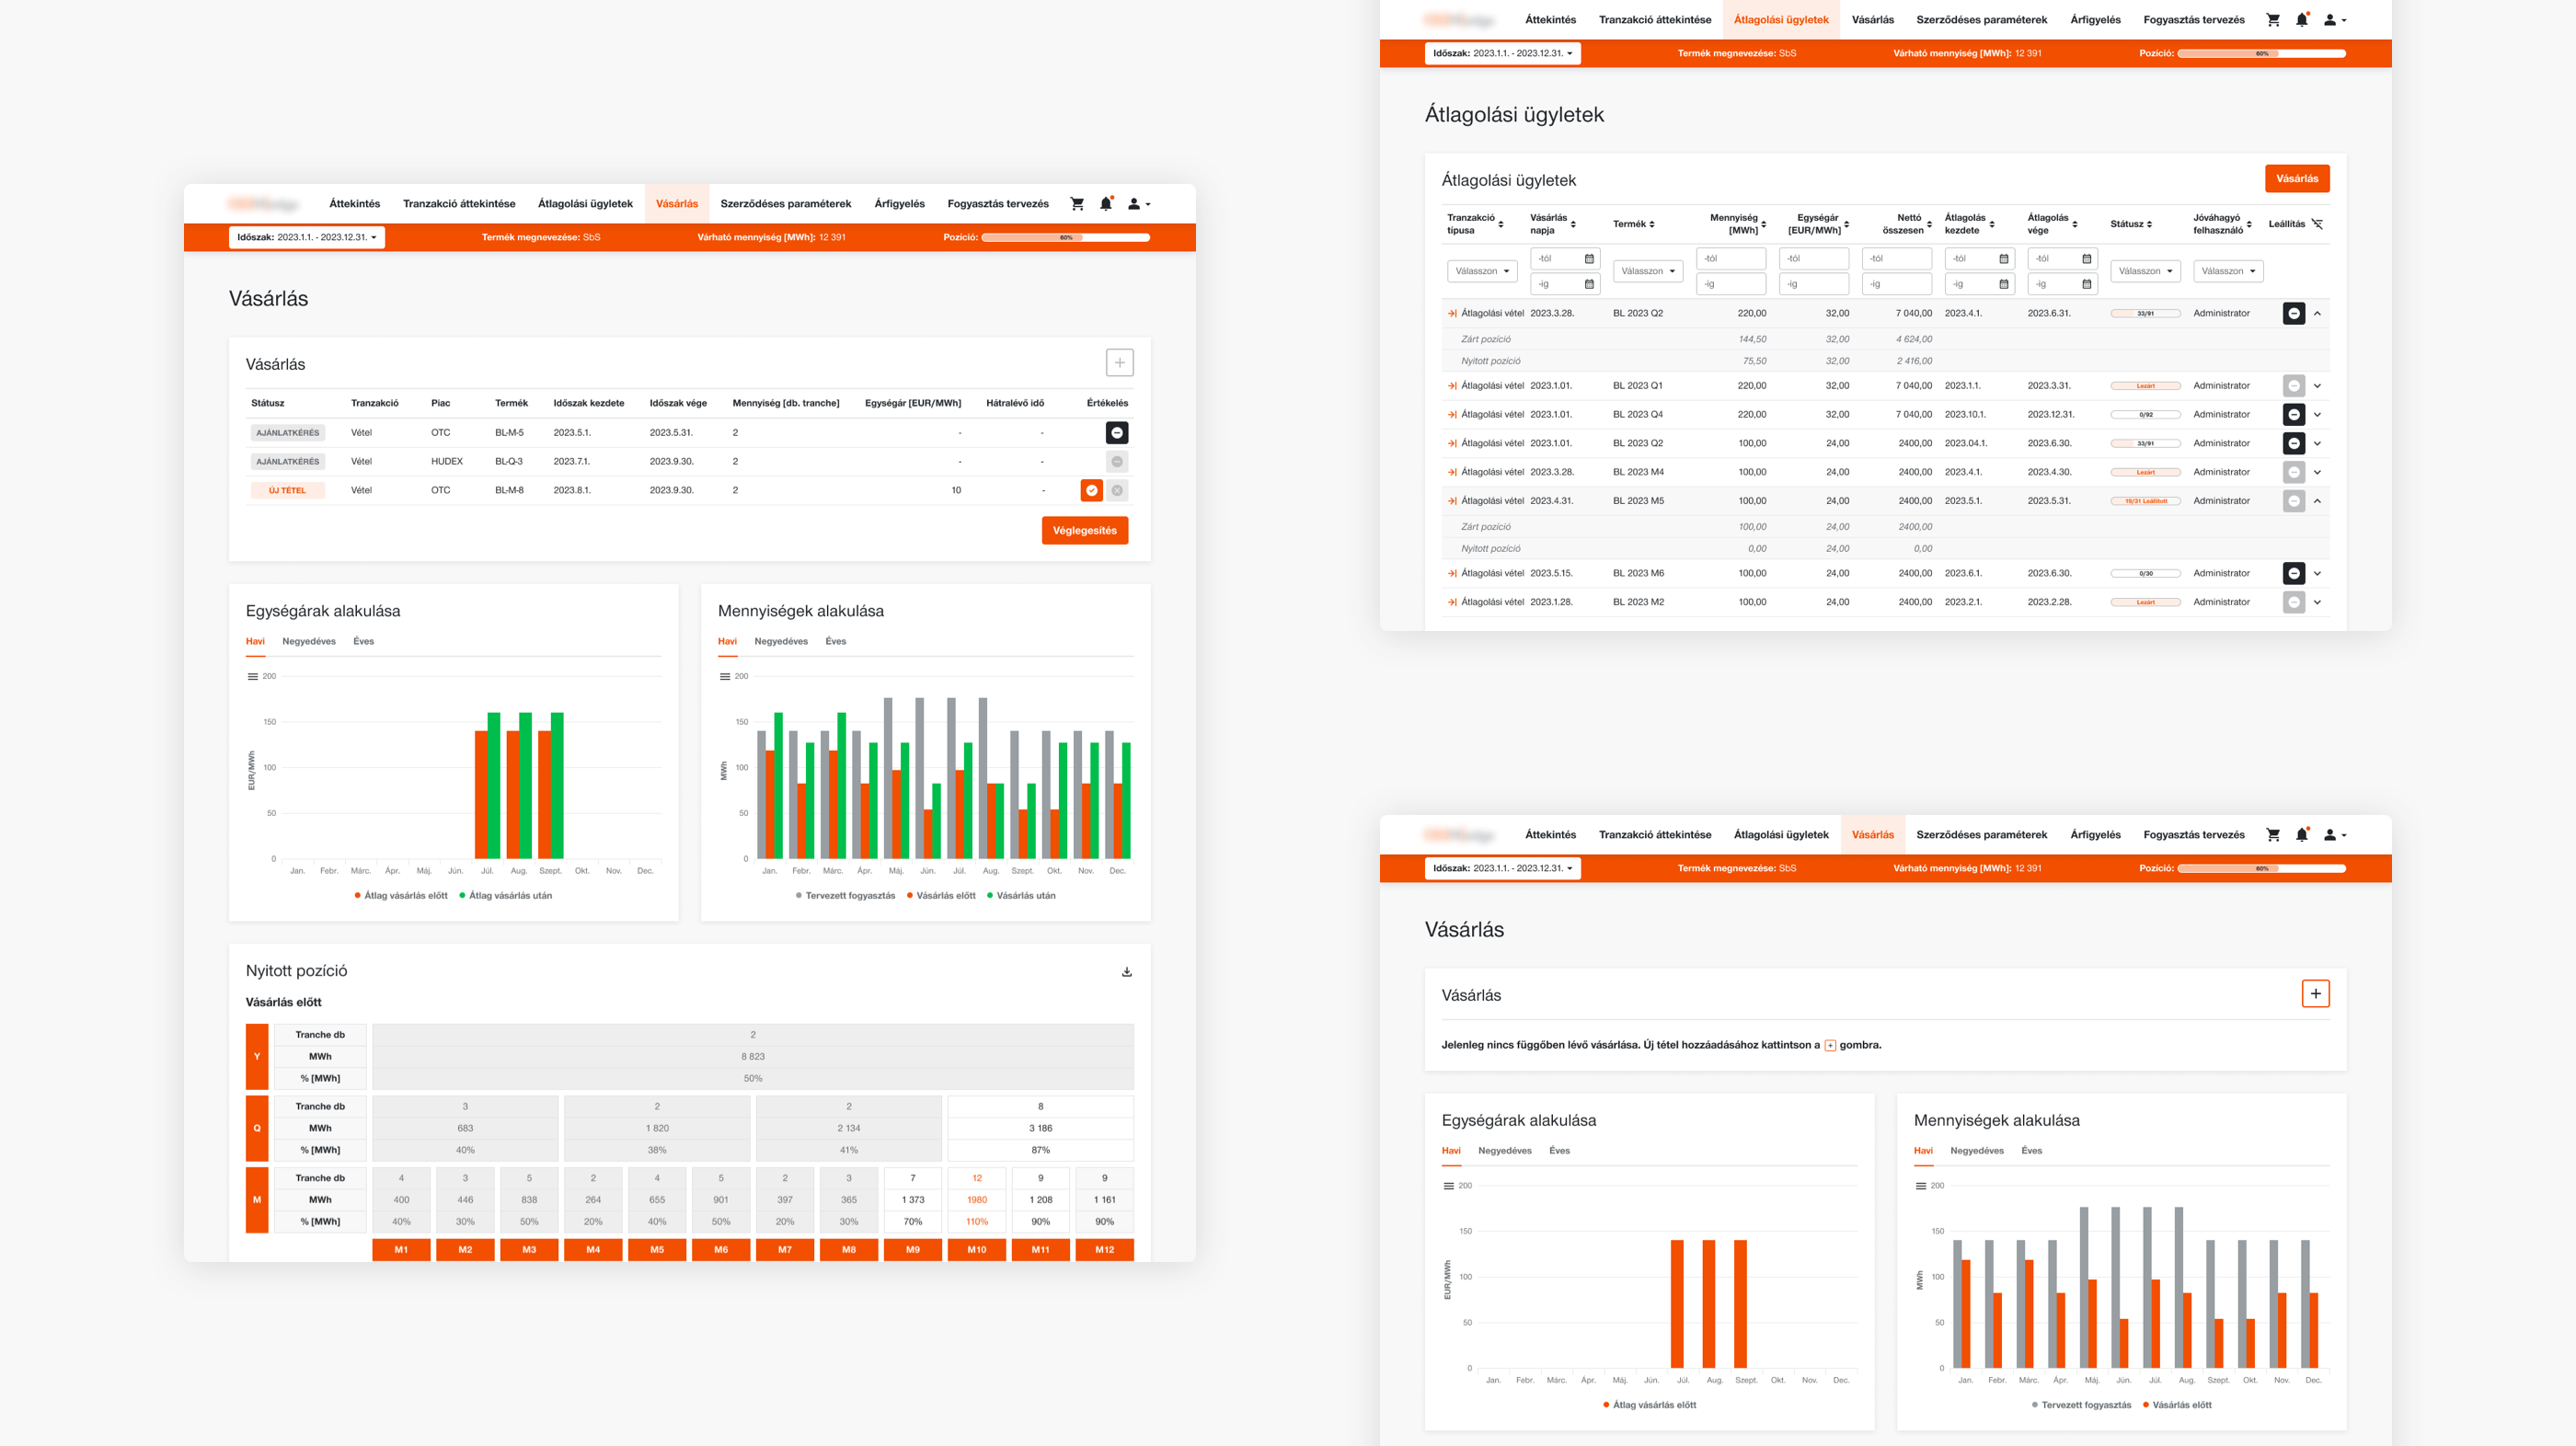Open Válasszon dropdown under Státusz
The height and width of the screenshot is (1446, 2576).
click(2145, 271)
